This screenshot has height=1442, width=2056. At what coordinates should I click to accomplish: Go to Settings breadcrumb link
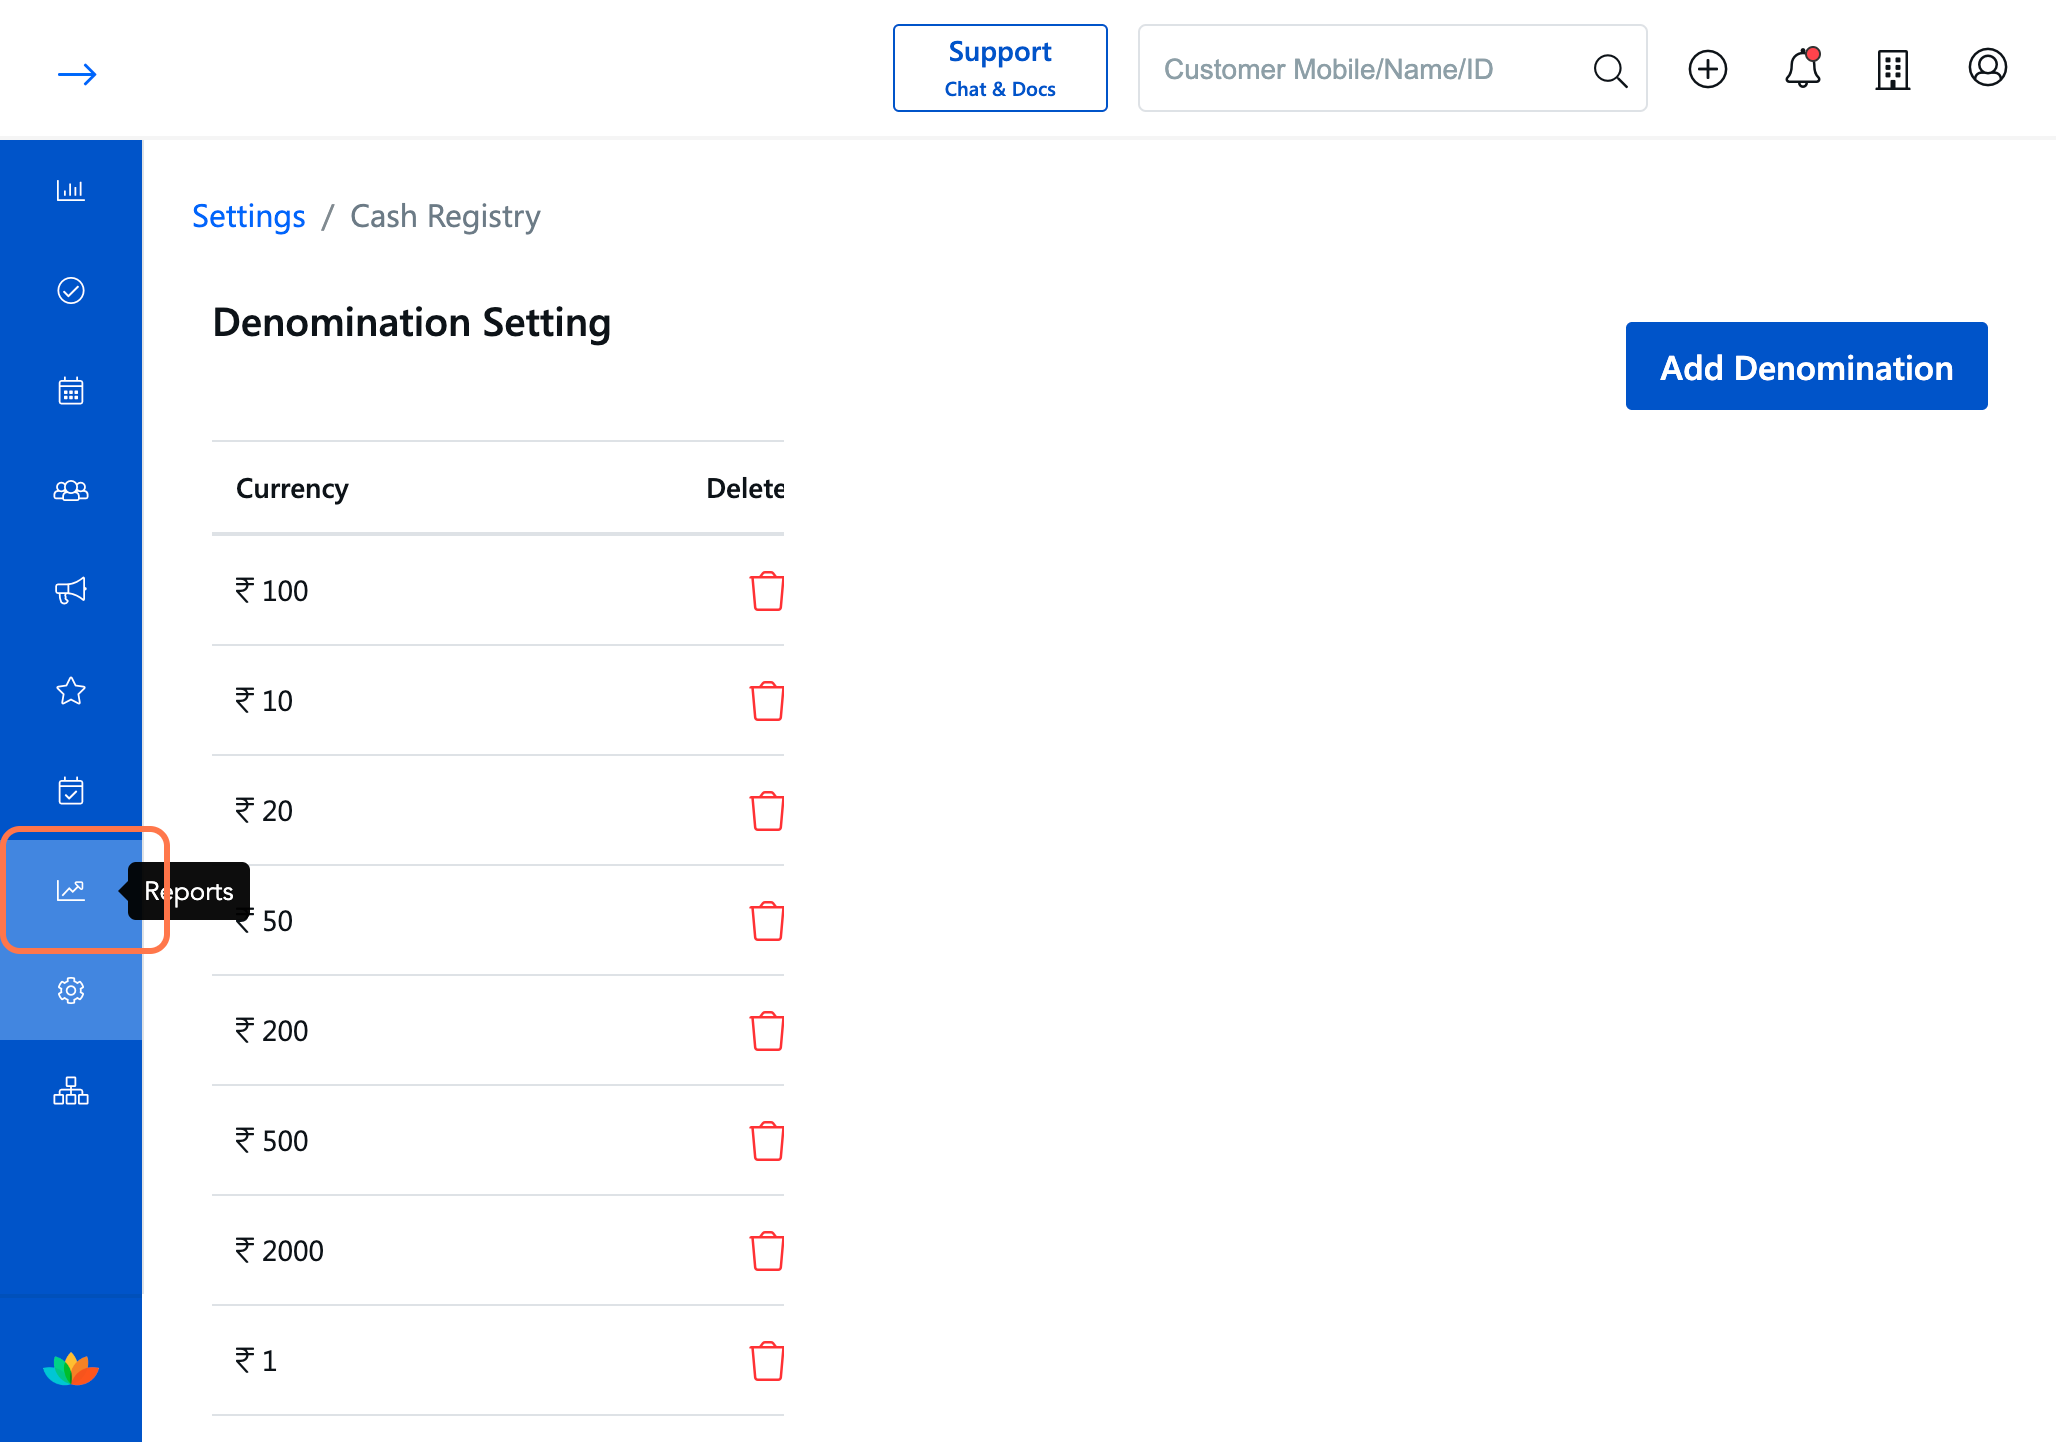[x=249, y=216]
